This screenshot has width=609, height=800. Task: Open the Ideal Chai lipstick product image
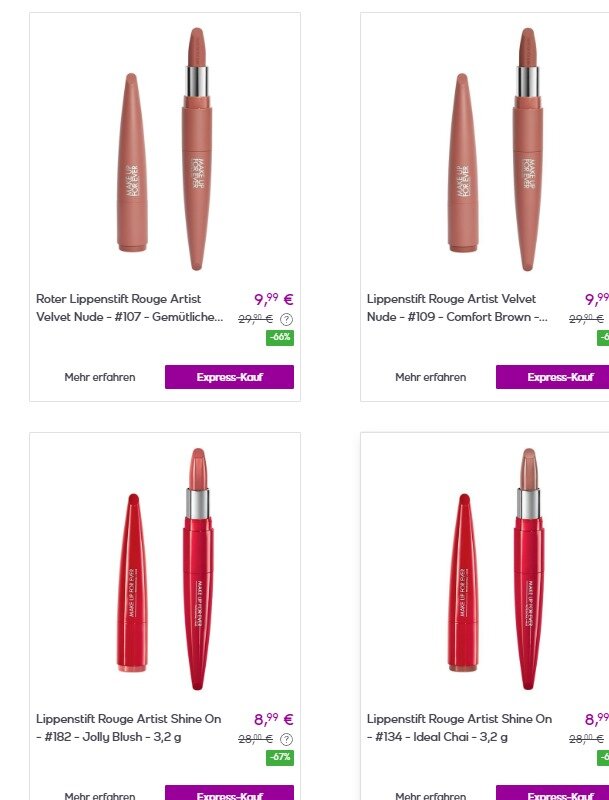point(496,570)
